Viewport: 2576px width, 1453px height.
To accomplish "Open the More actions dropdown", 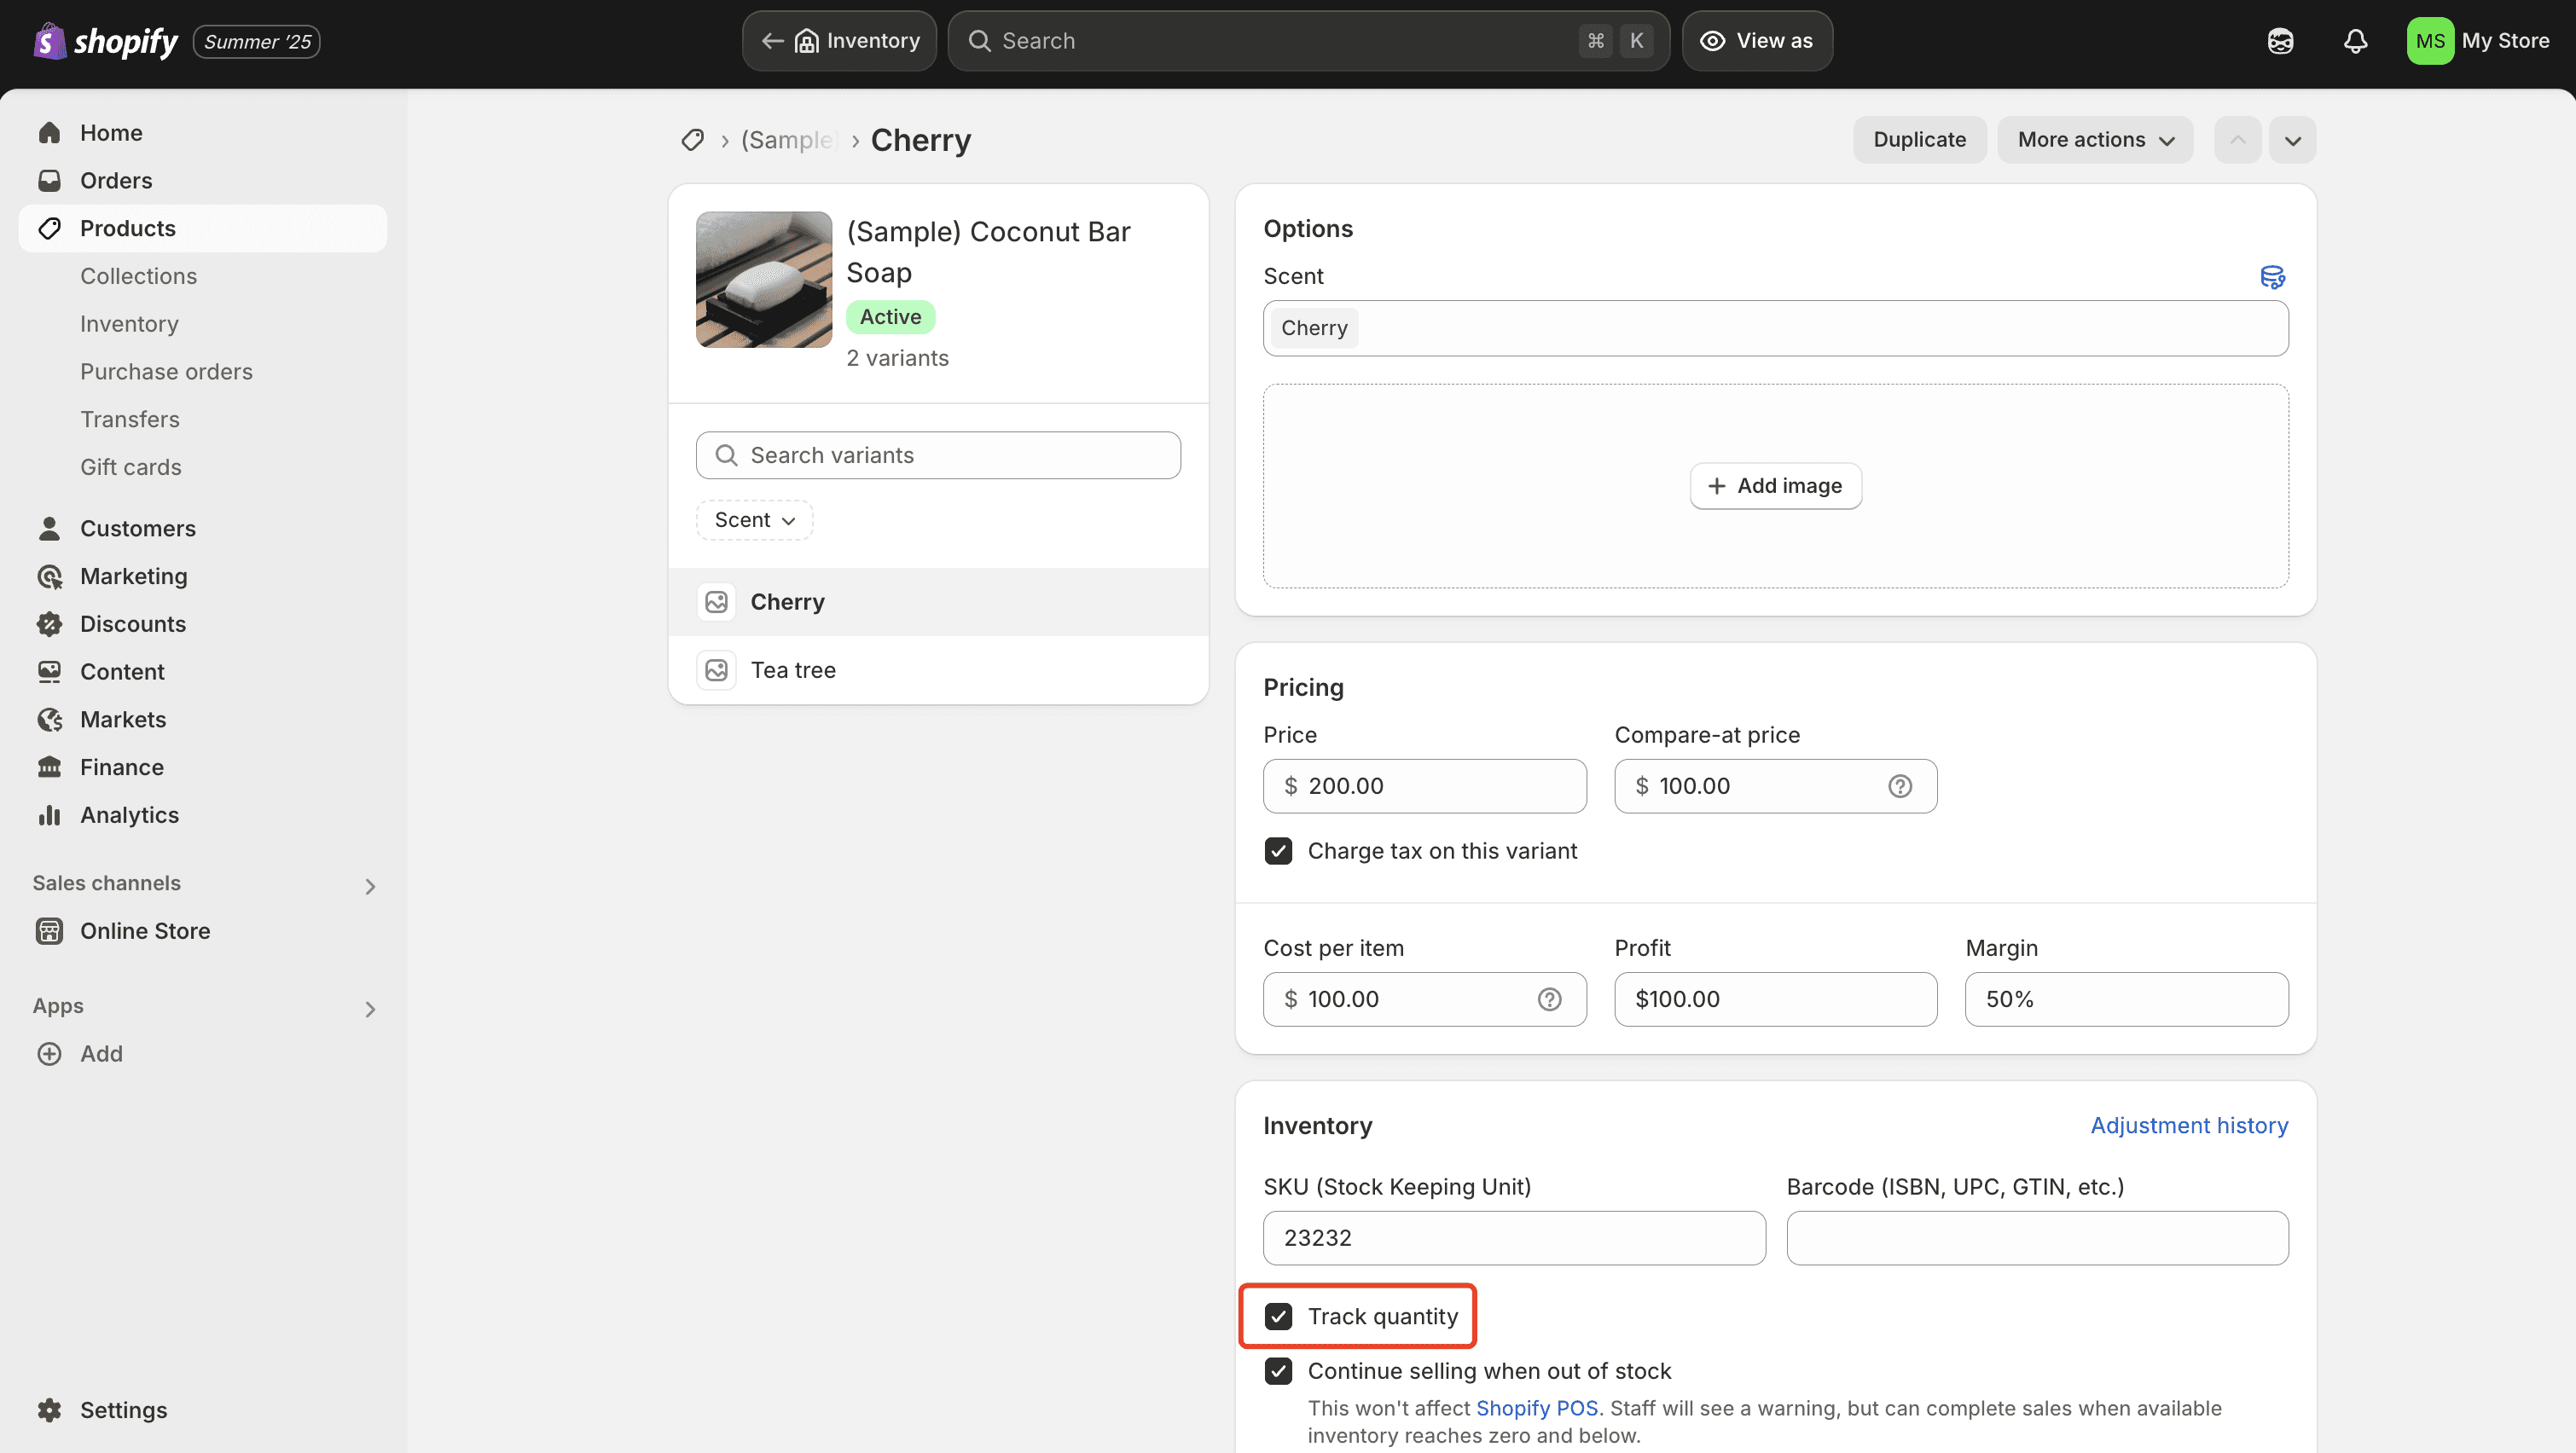I will (2095, 140).
